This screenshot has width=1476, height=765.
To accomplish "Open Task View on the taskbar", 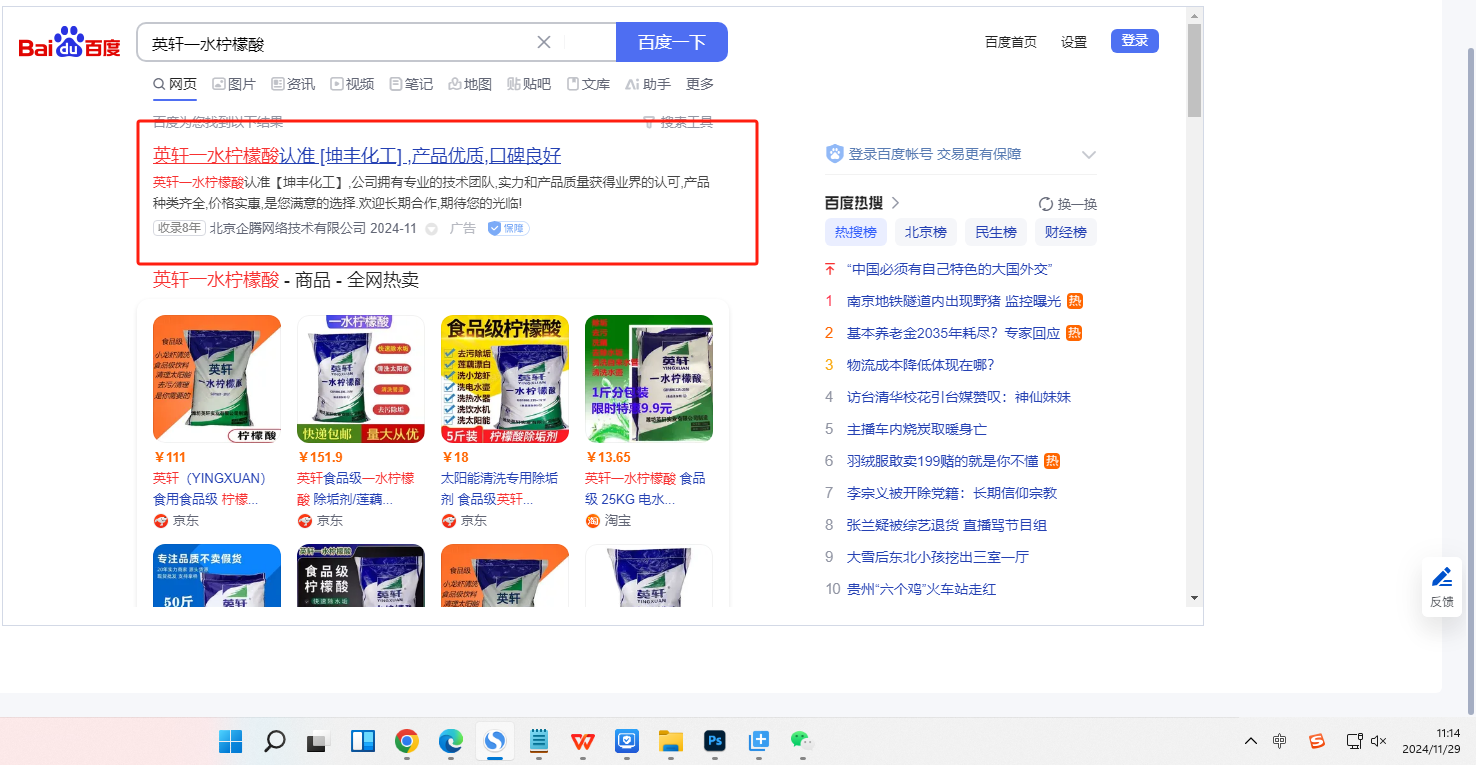I will tap(318, 741).
